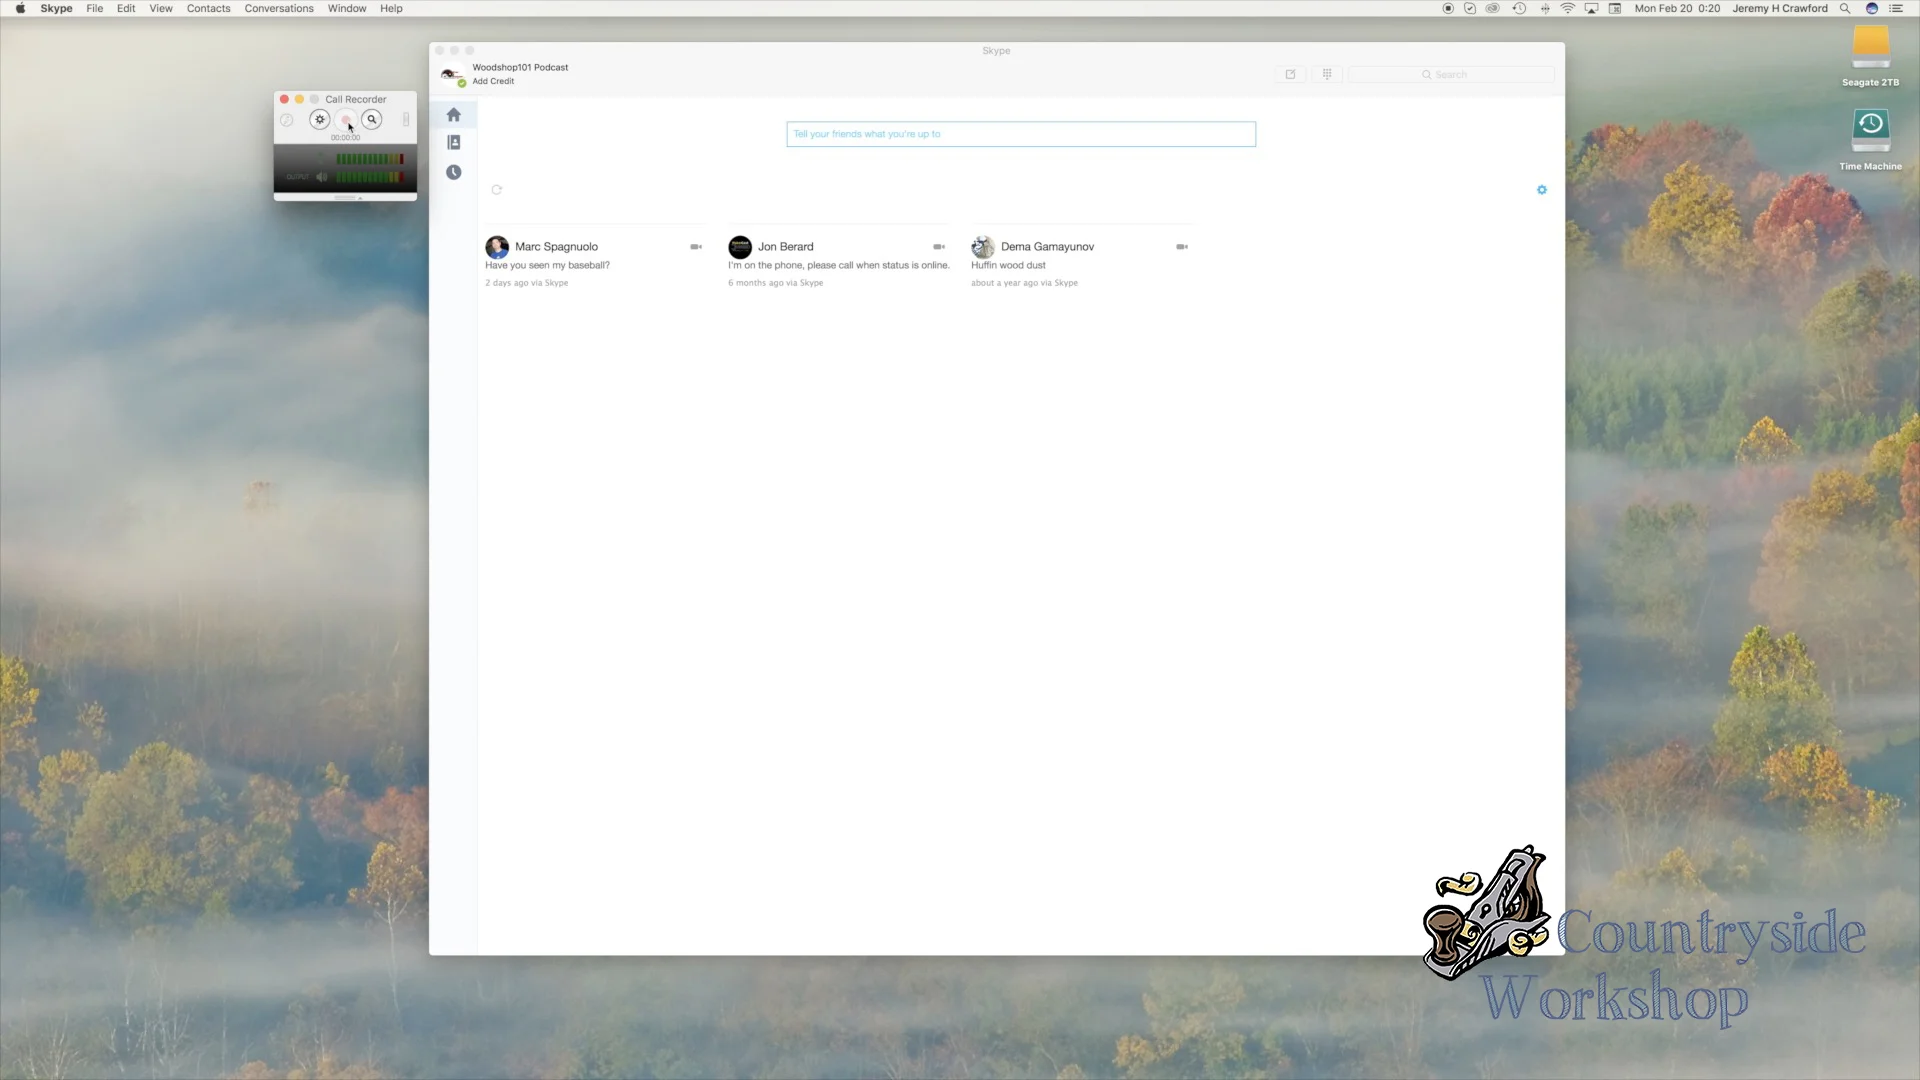The width and height of the screenshot is (1920, 1080).
Task: Click the menu bar date and time
Action: (1677, 8)
